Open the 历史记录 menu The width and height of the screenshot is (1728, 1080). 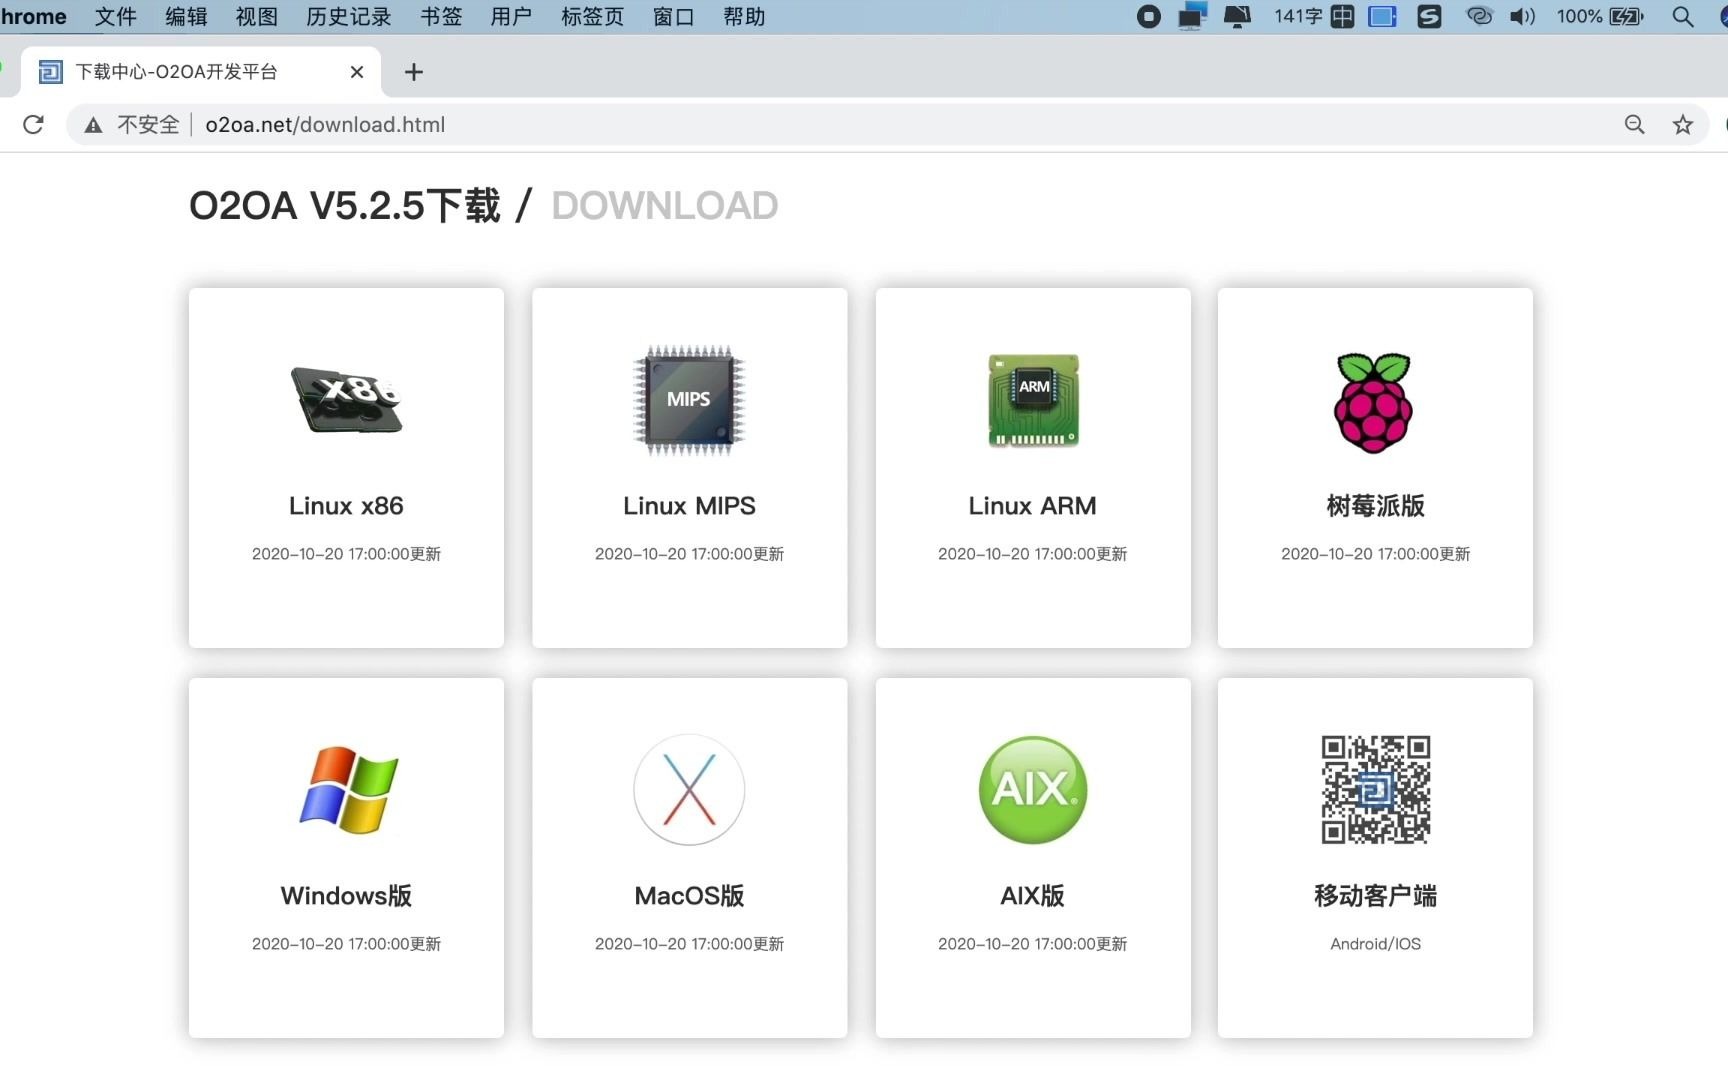pos(349,16)
